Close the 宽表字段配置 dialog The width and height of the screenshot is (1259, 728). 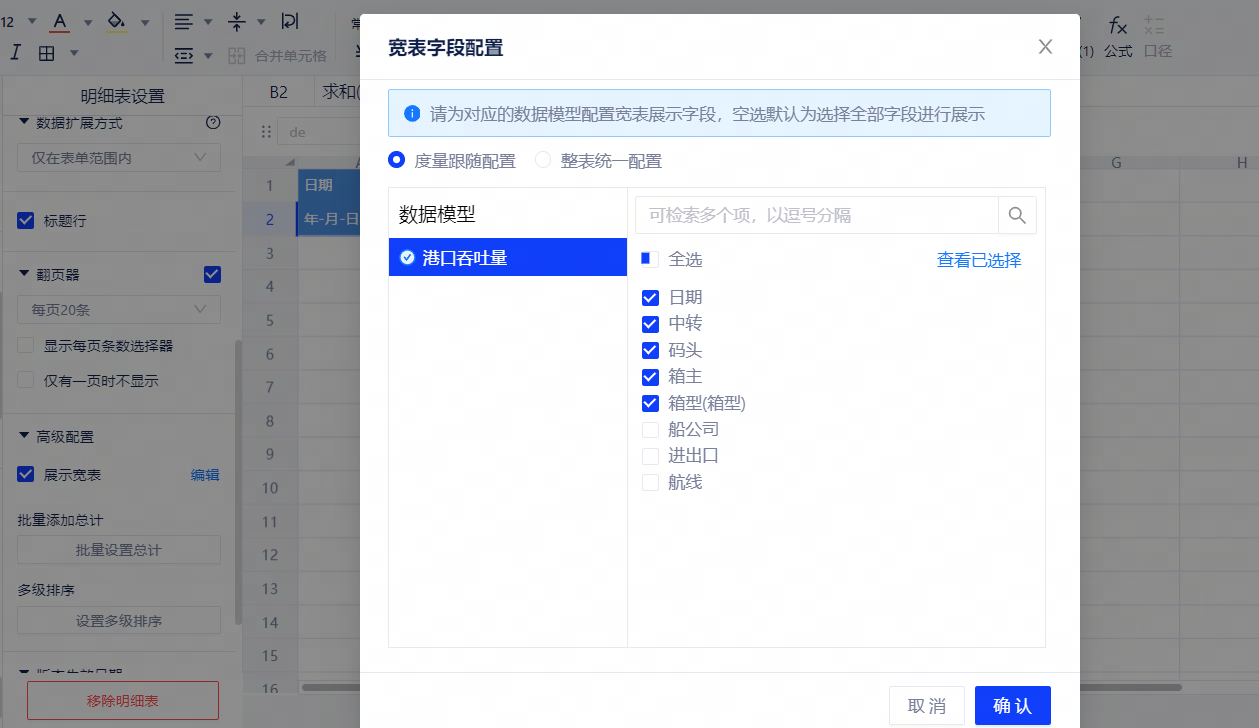click(1045, 47)
